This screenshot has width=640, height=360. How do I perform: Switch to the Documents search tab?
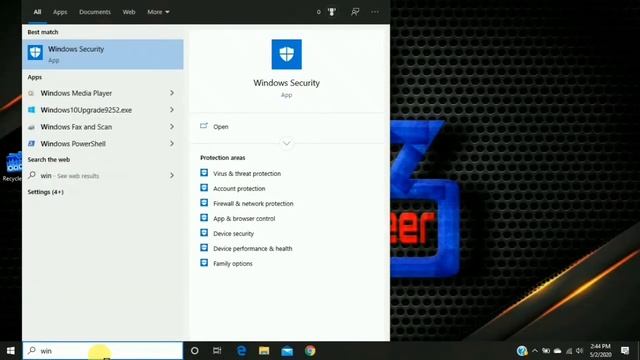95,12
